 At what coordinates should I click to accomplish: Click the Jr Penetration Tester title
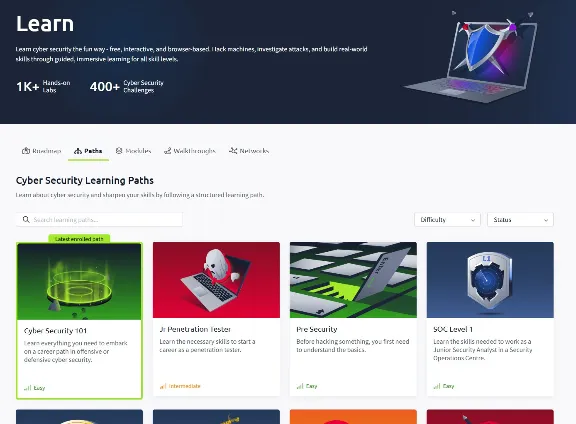[195, 329]
